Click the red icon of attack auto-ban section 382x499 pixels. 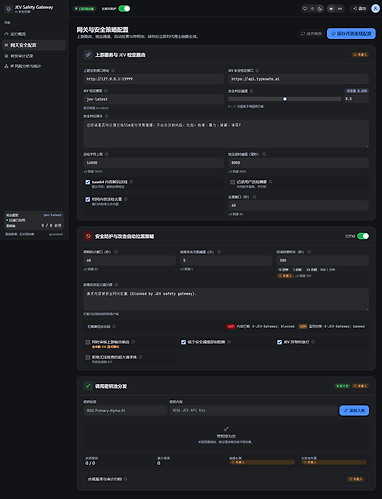88,236
